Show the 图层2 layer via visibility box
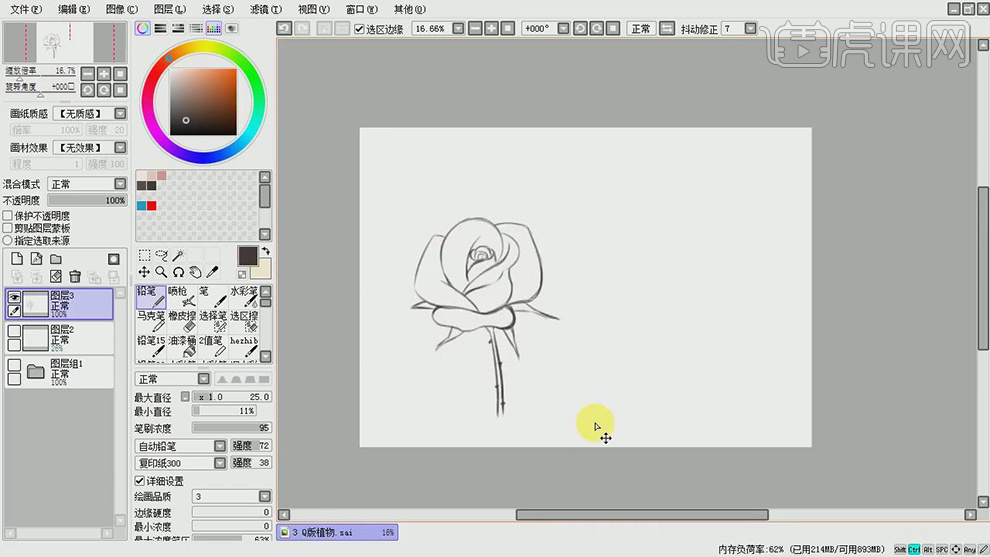Screen dimensions: 990x557 (x=14, y=331)
